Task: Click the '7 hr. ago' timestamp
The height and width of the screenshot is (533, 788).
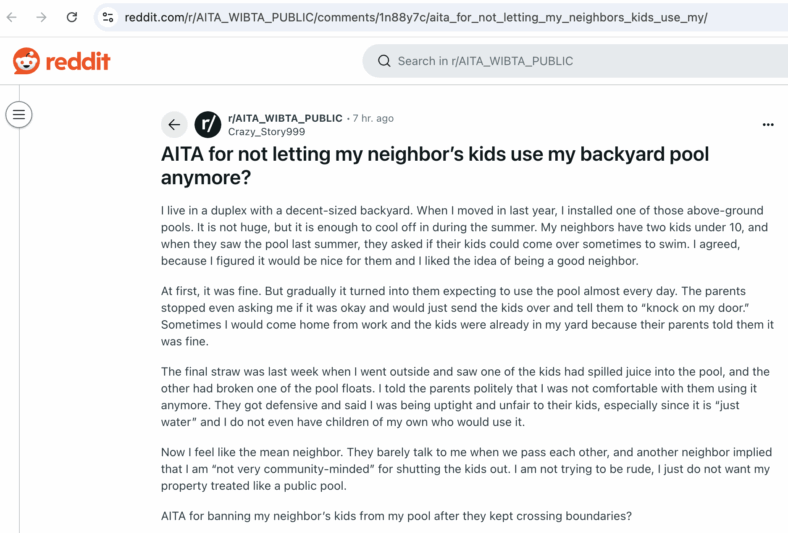Action: pyautogui.click(x=373, y=118)
